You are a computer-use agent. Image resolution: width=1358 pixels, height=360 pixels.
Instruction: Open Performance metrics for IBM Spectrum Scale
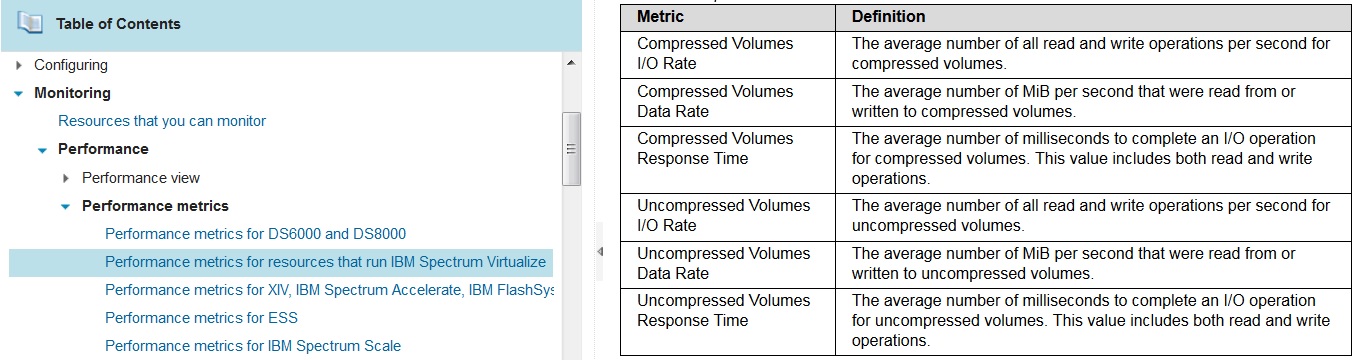[x=253, y=346]
